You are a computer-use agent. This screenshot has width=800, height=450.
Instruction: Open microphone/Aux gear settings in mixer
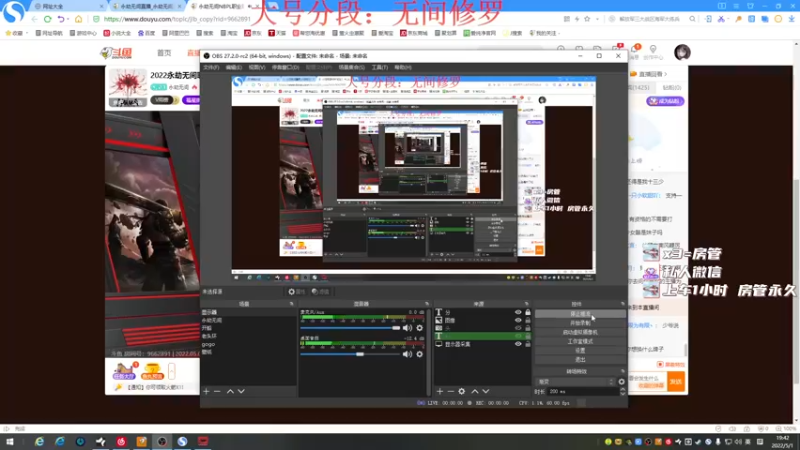[419, 328]
